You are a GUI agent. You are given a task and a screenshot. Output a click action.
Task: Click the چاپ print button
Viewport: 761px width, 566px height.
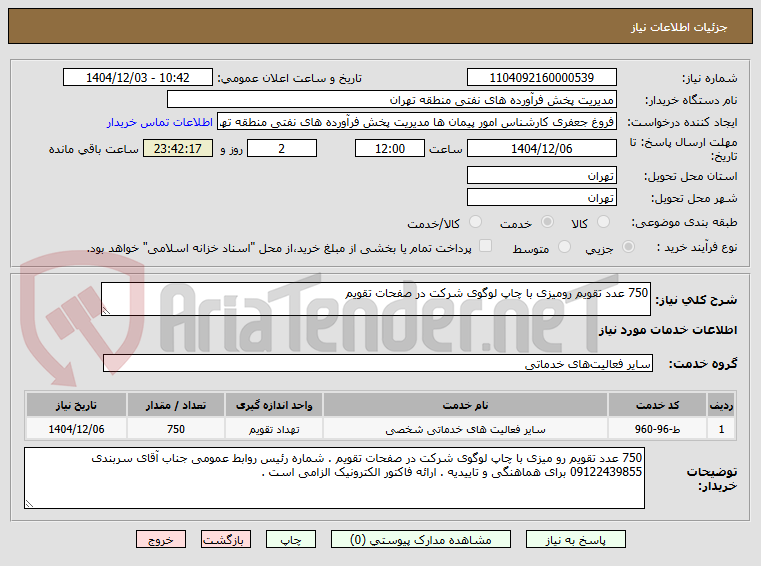[291, 539]
